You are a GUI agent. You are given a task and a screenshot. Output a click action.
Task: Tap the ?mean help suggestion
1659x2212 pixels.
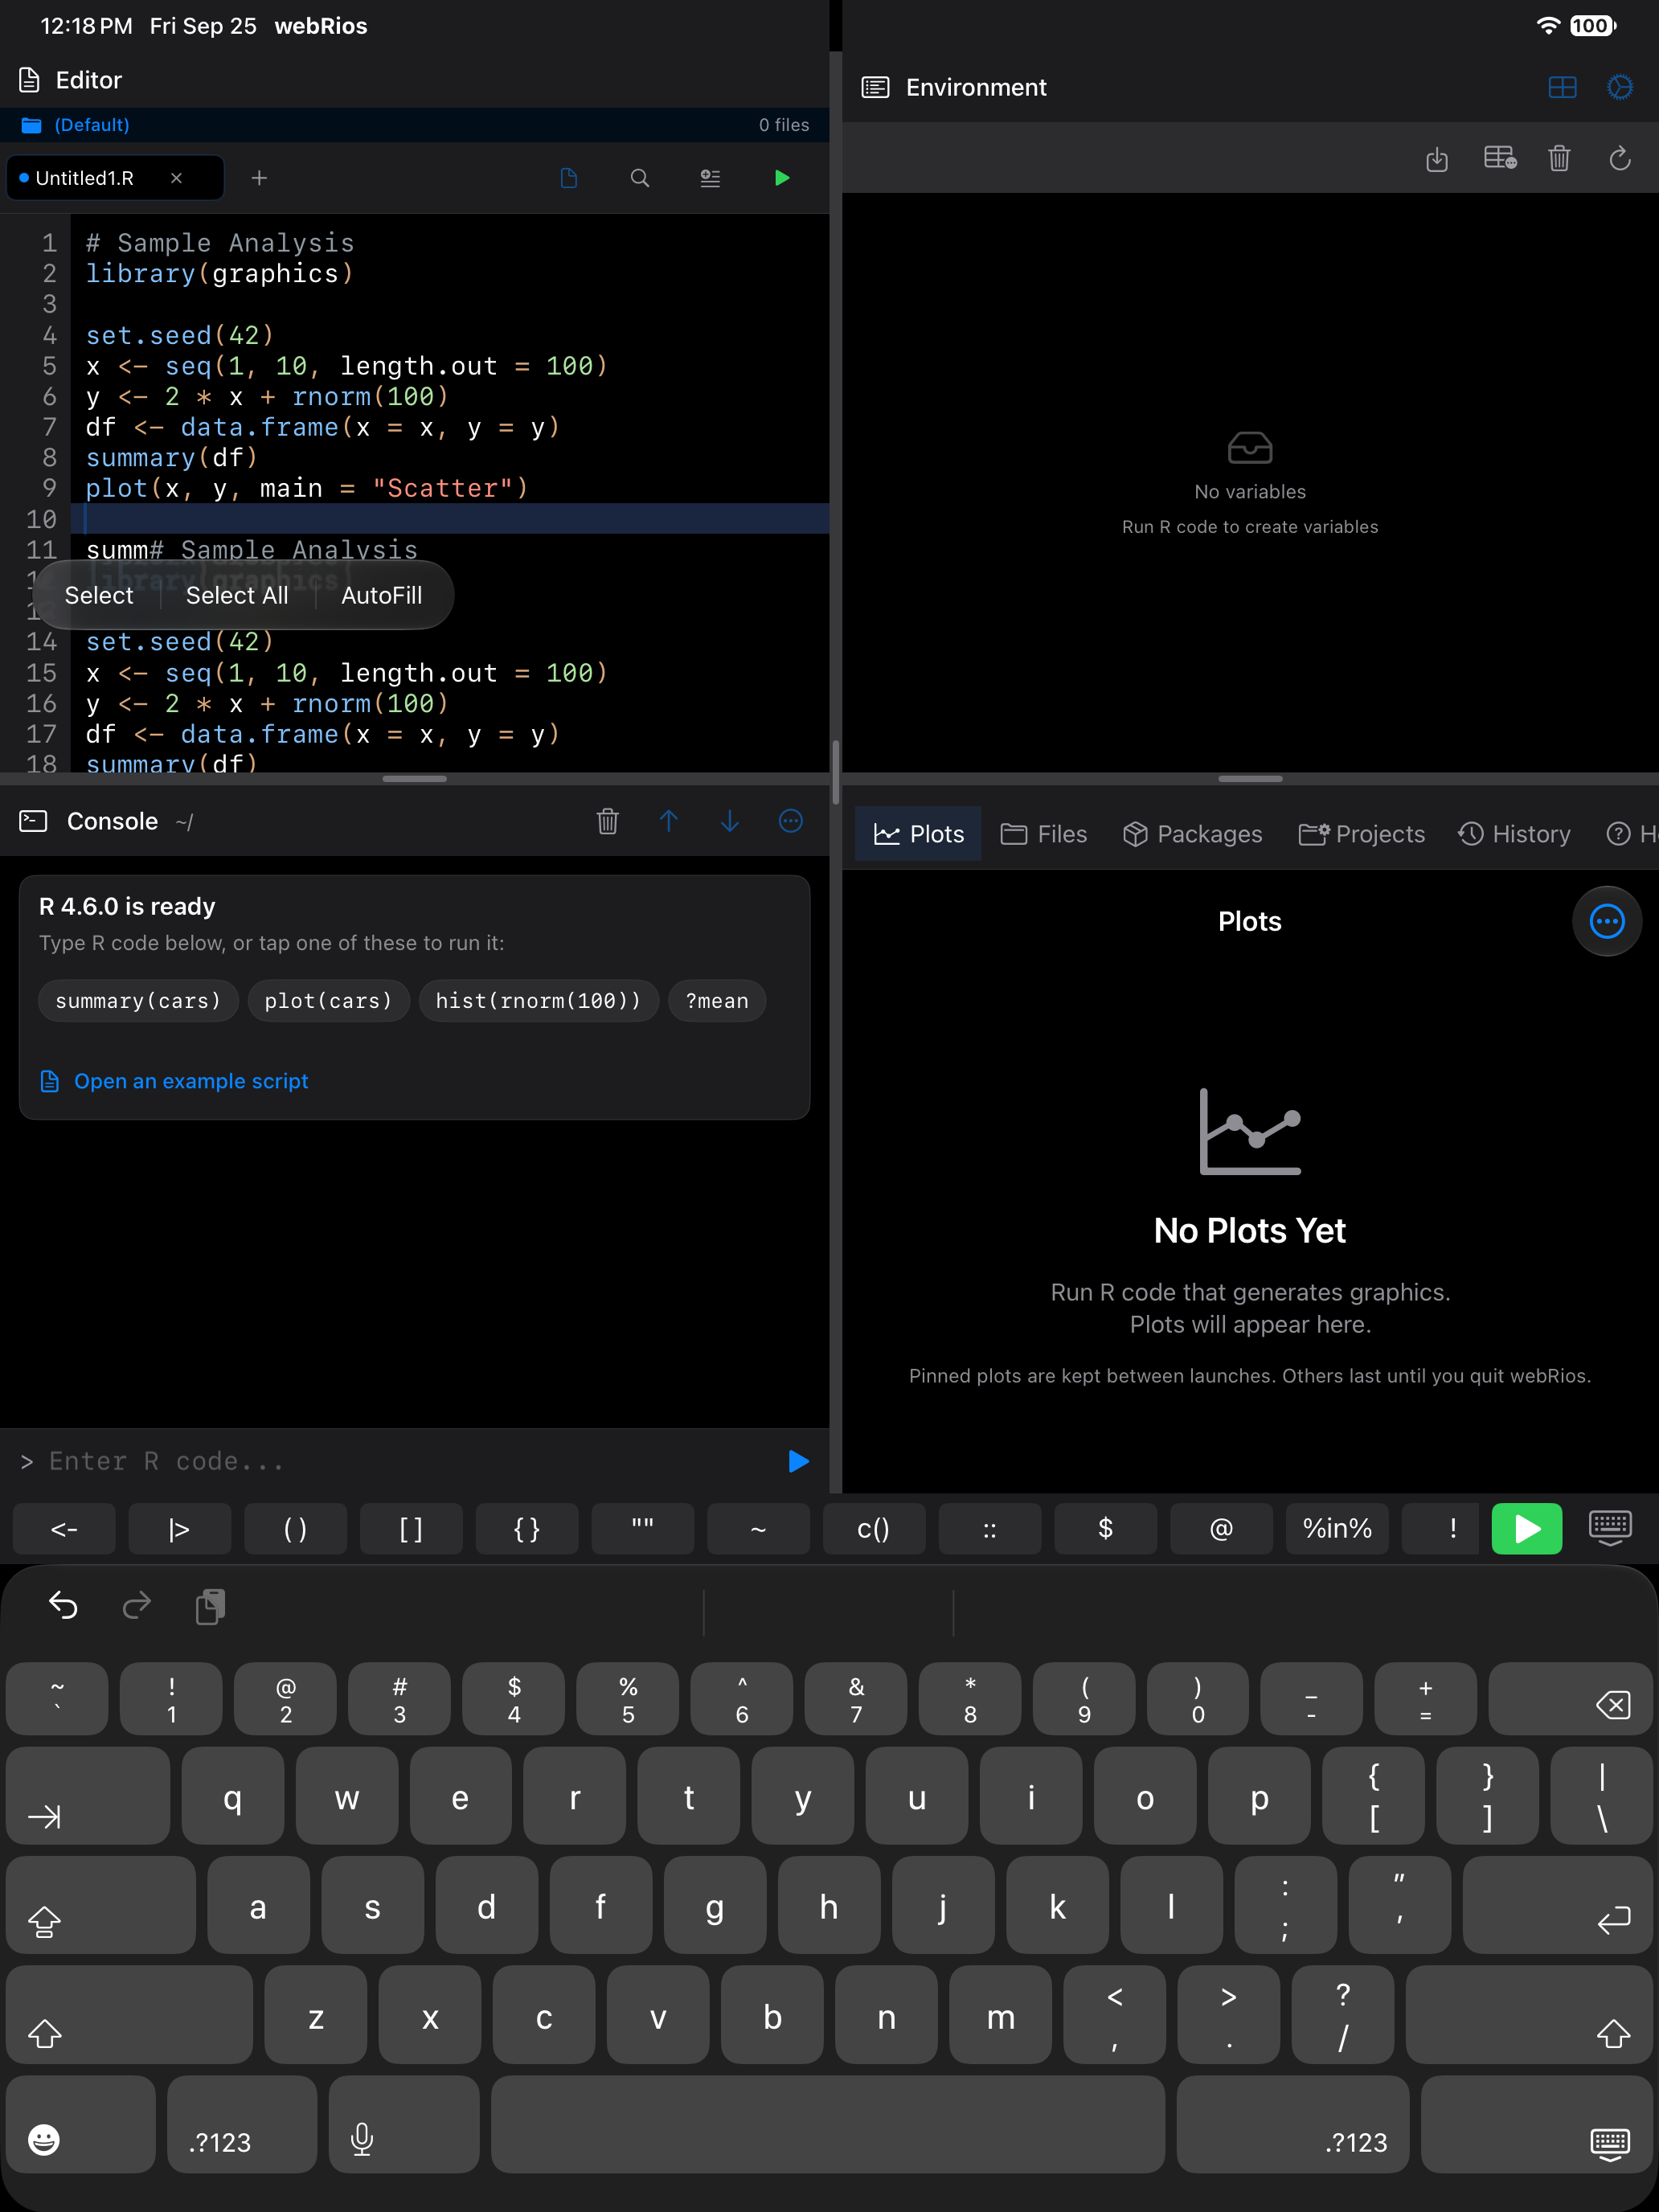(717, 1001)
